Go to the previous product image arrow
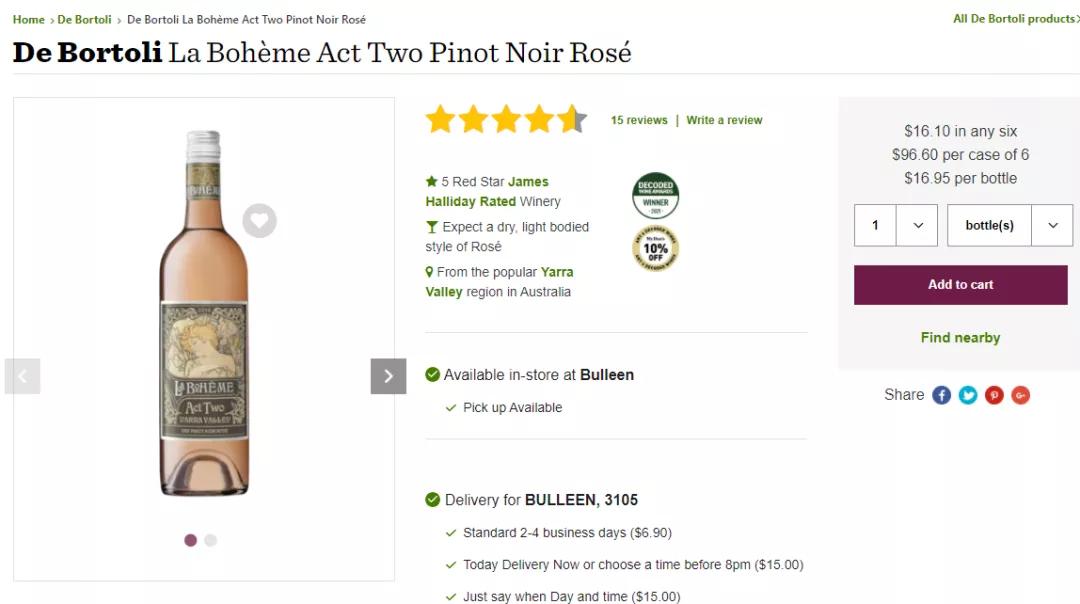The height and width of the screenshot is (604, 1080). click(22, 376)
